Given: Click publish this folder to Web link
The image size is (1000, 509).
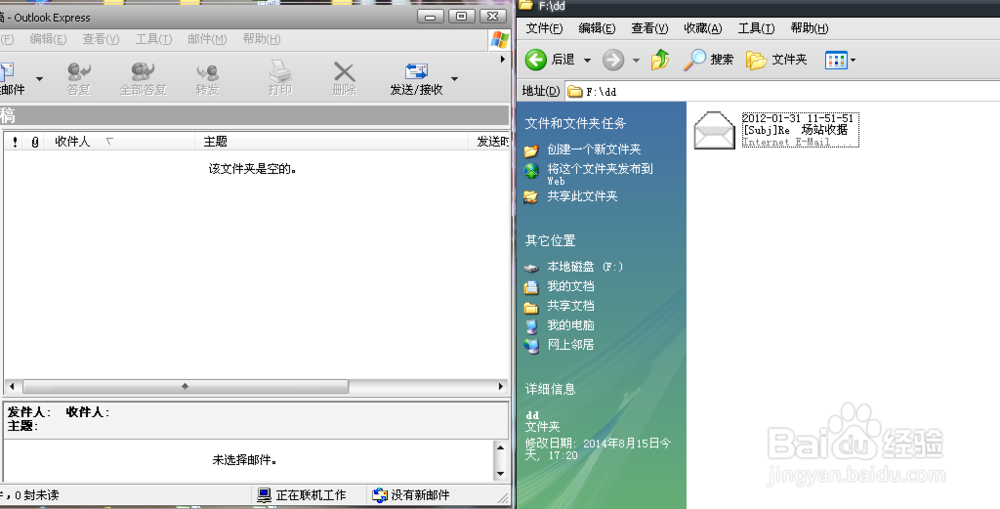Looking at the screenshot, I should click(x=600, y=173).
